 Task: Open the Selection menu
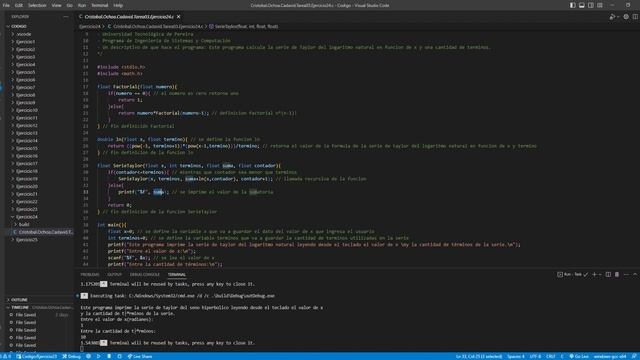(37, 5)
